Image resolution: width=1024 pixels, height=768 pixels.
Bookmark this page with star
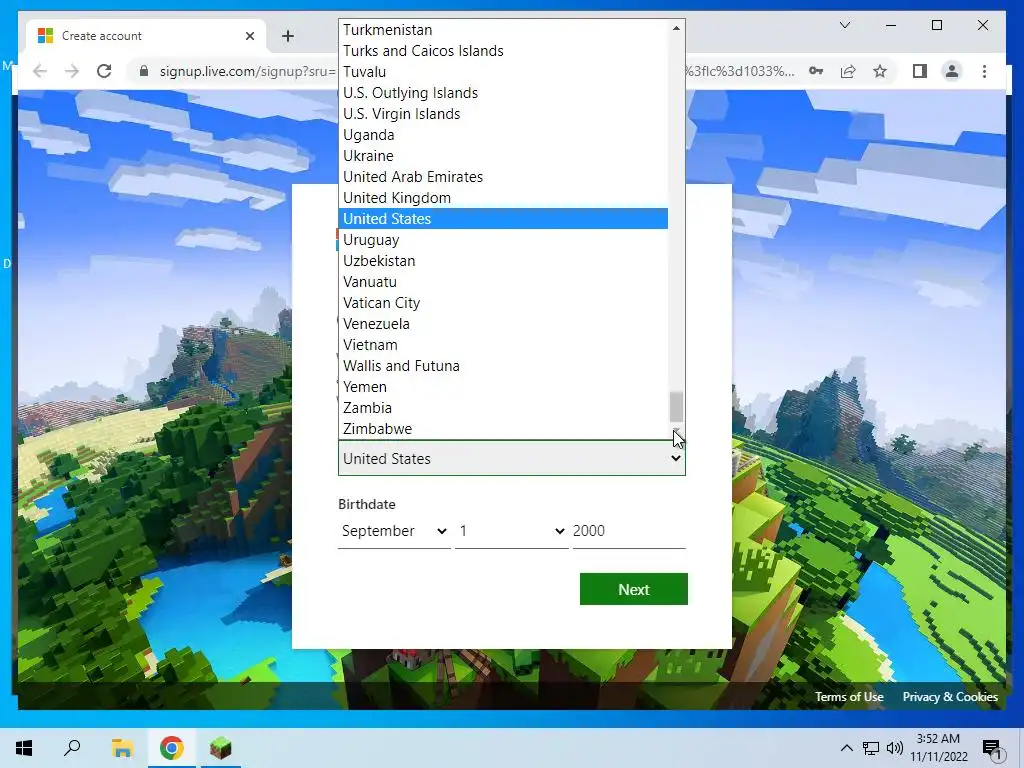click(x=880, y=71)
